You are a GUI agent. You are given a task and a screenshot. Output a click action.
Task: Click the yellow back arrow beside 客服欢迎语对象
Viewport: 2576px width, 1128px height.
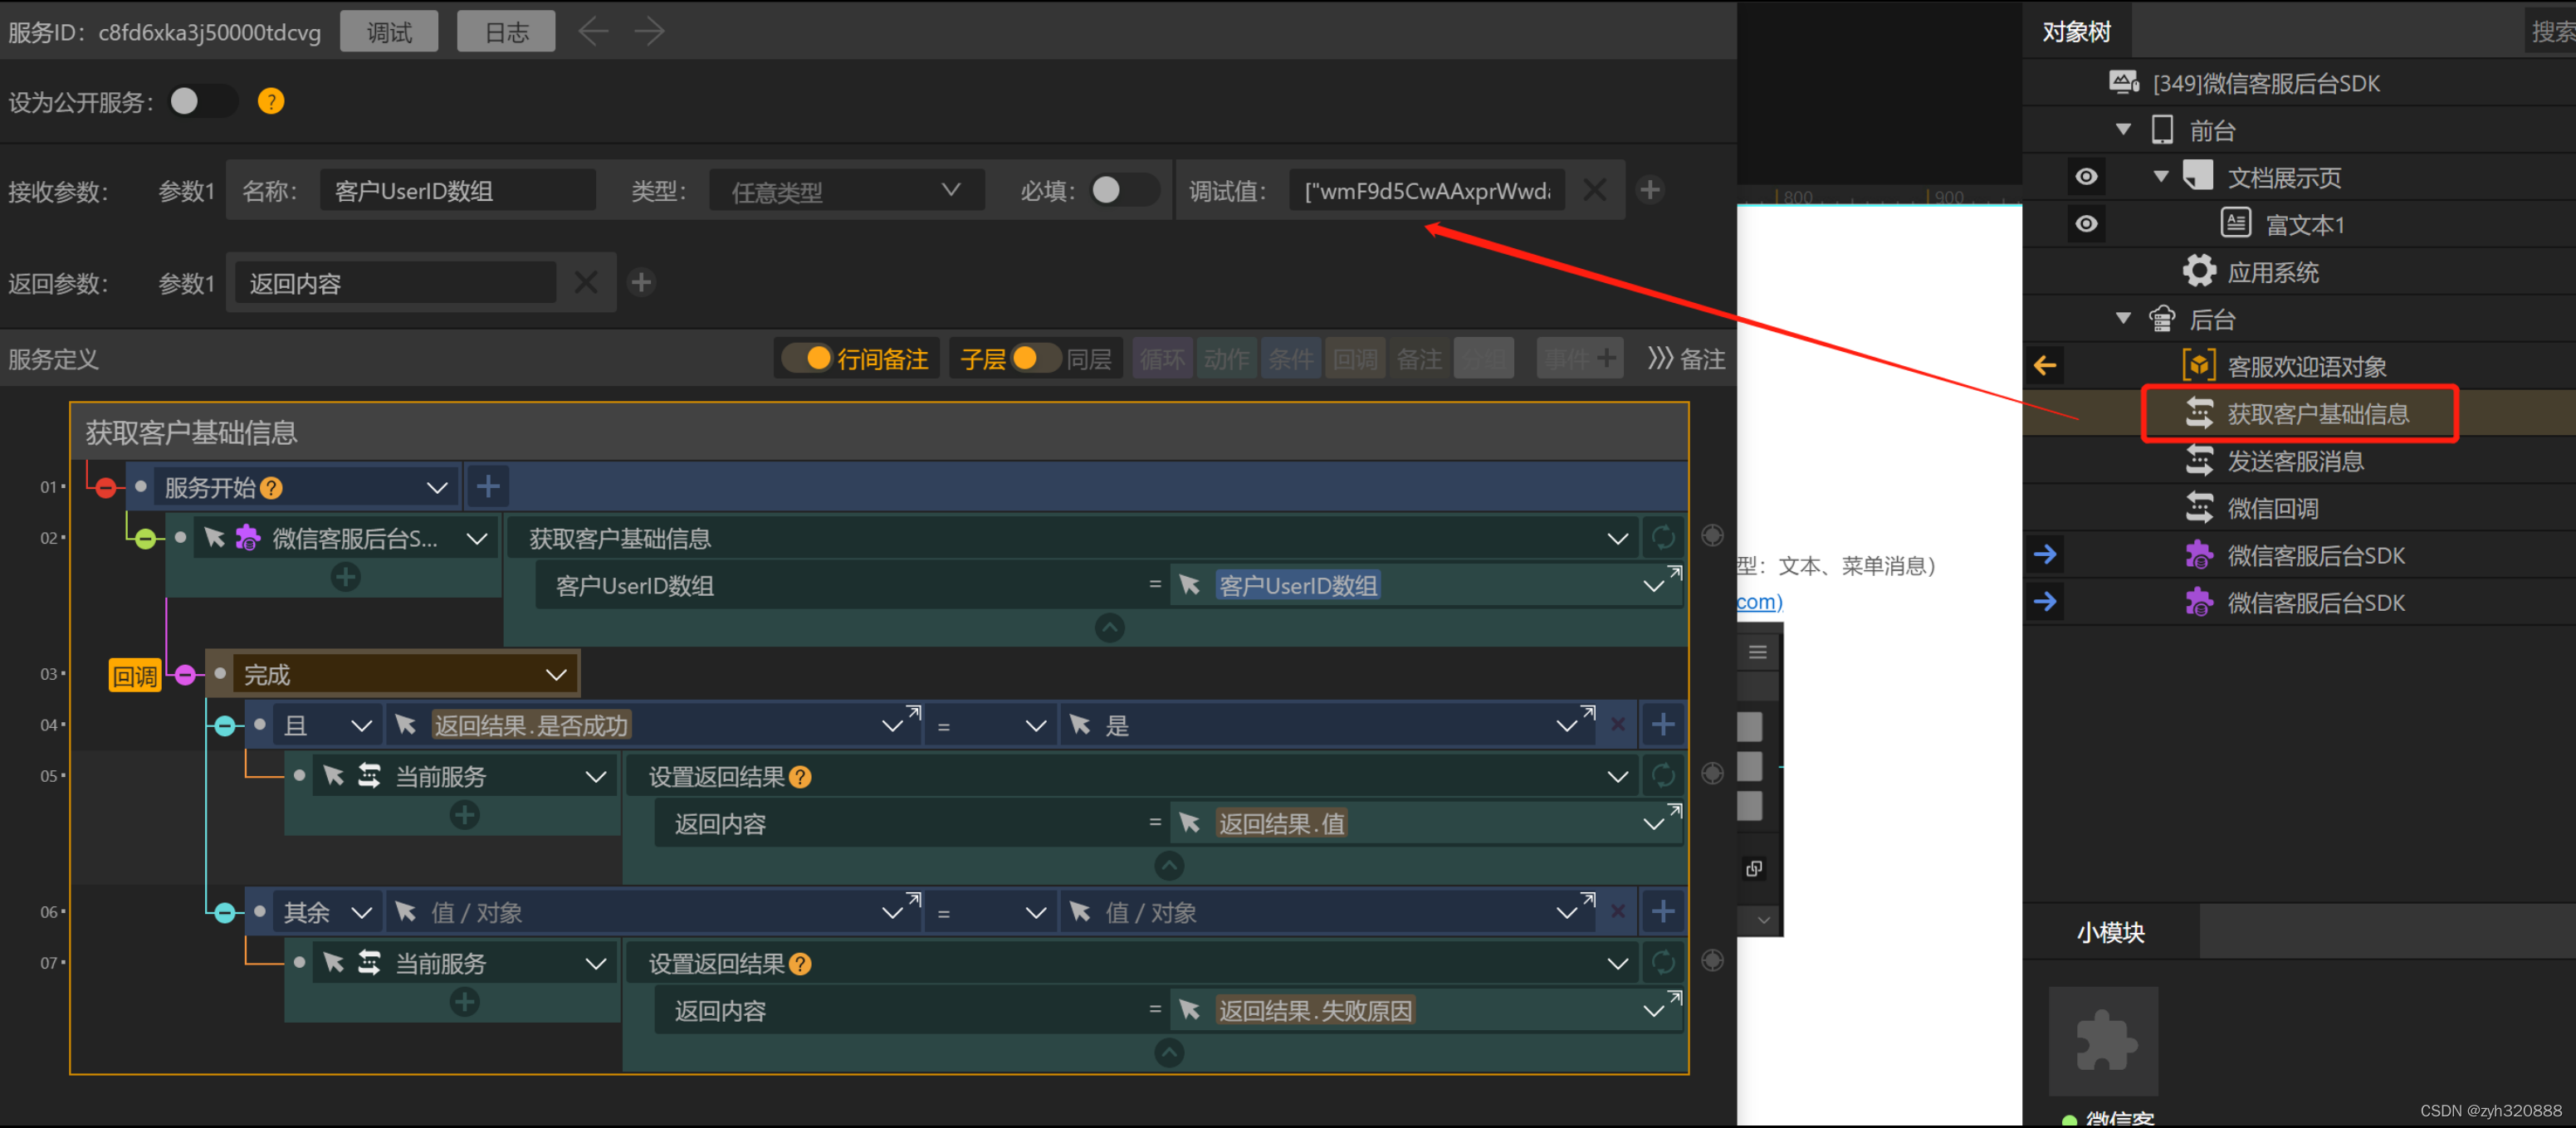(x=2045, y=366)
